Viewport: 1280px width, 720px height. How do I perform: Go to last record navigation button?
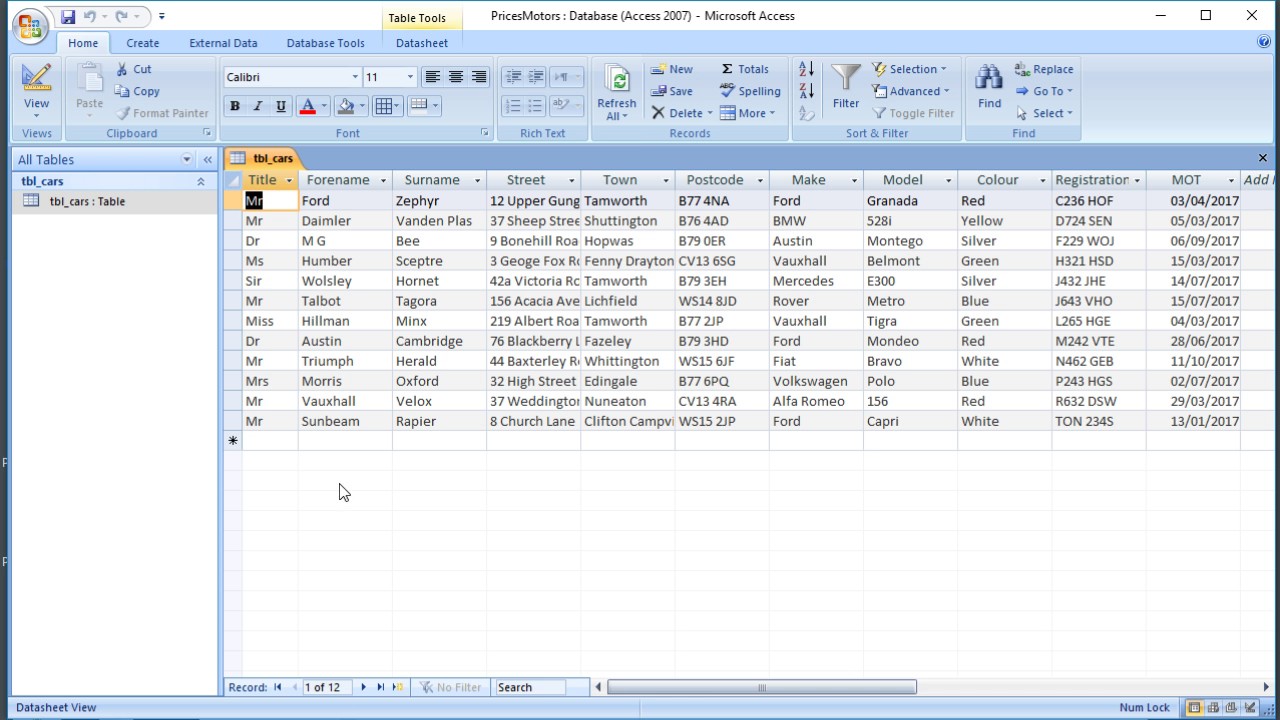[x=380, y=687]
